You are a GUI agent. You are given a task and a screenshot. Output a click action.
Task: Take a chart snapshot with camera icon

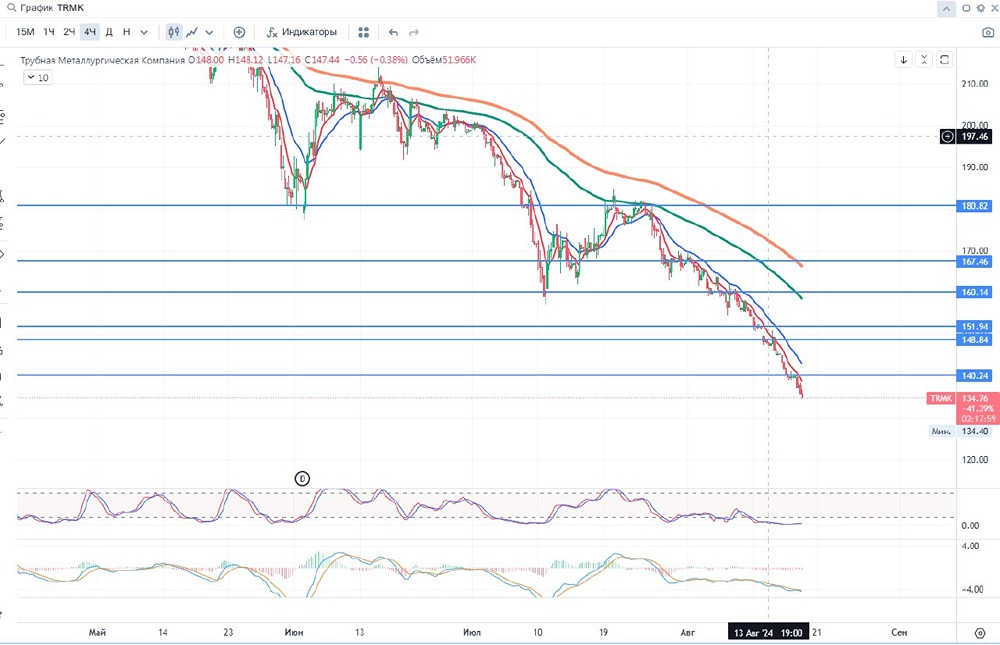pos(988,32)
